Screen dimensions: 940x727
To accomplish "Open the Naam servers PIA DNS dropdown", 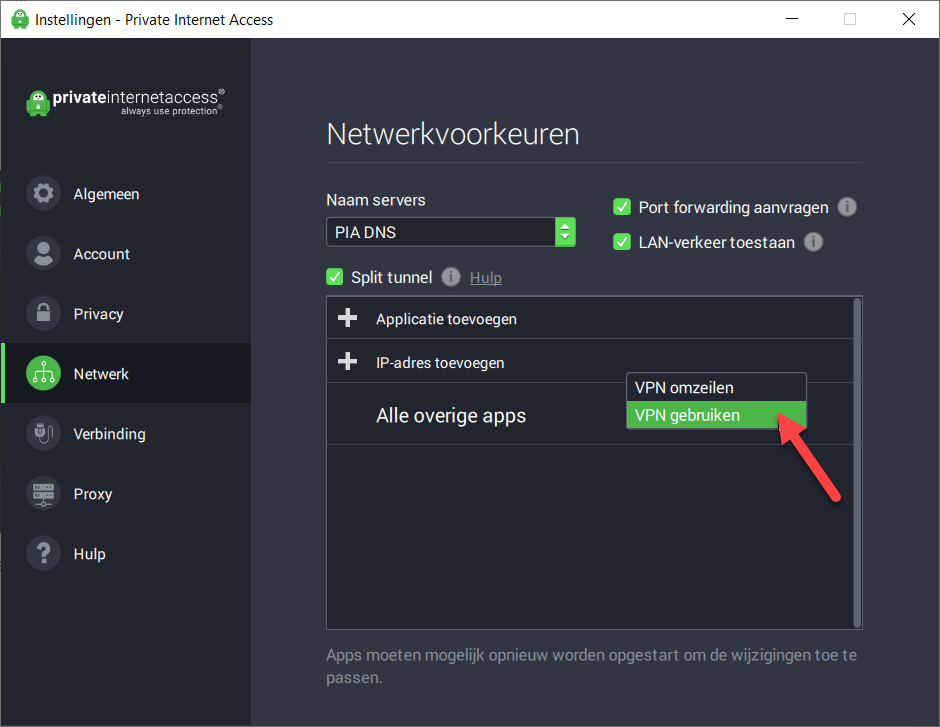I will pyautogui.click(x=451, y=232).
